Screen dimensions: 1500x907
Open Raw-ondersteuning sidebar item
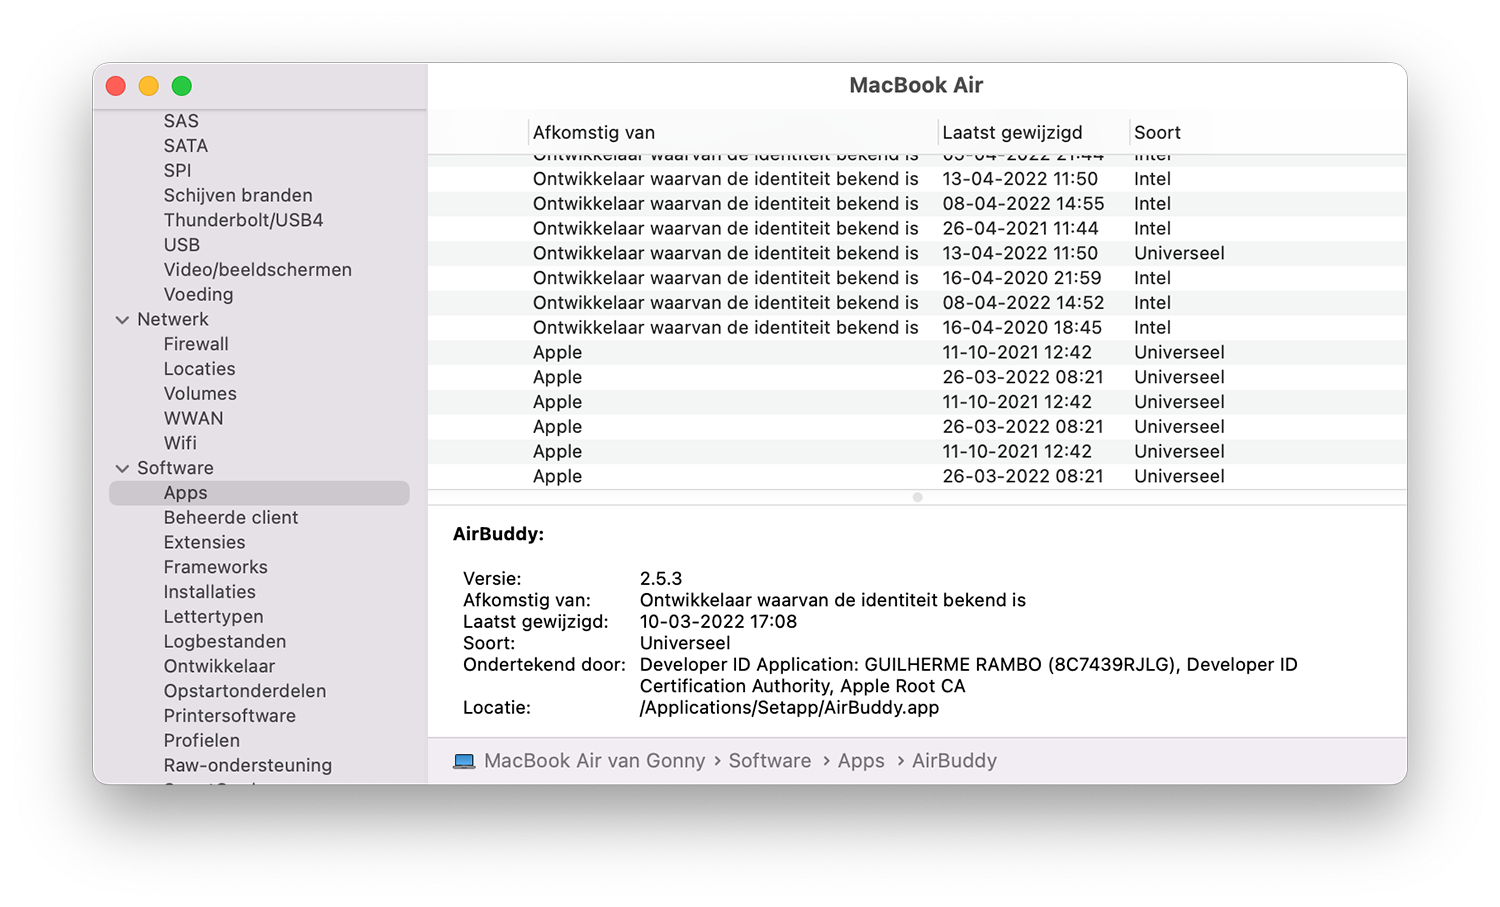click(x=248, y=765)
